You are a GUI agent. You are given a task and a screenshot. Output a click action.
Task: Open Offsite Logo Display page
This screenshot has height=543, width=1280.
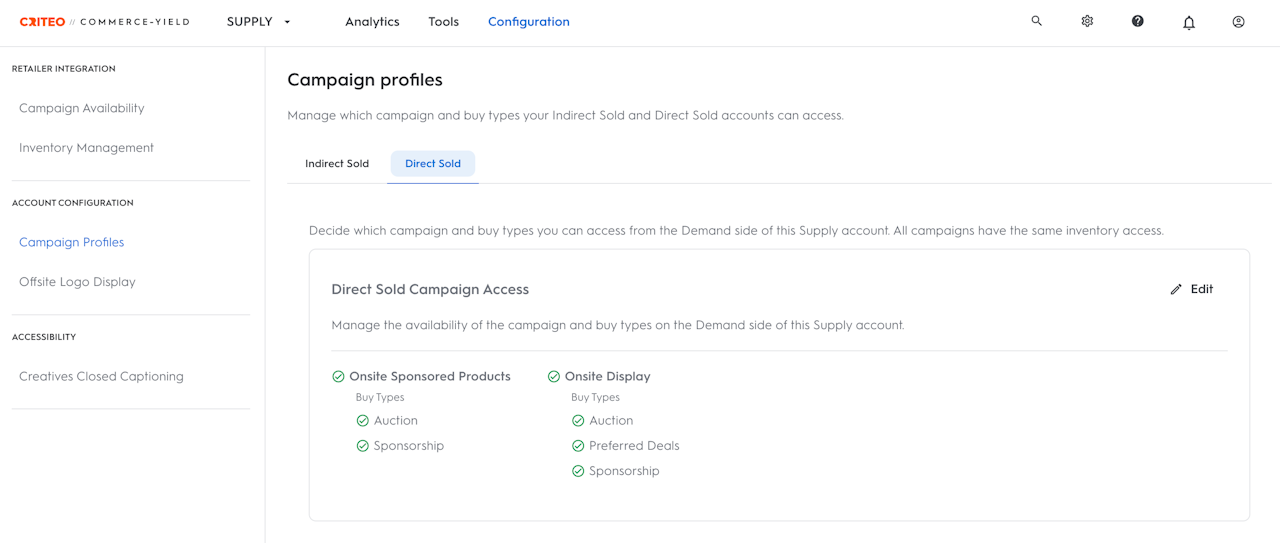coord(77,282)
